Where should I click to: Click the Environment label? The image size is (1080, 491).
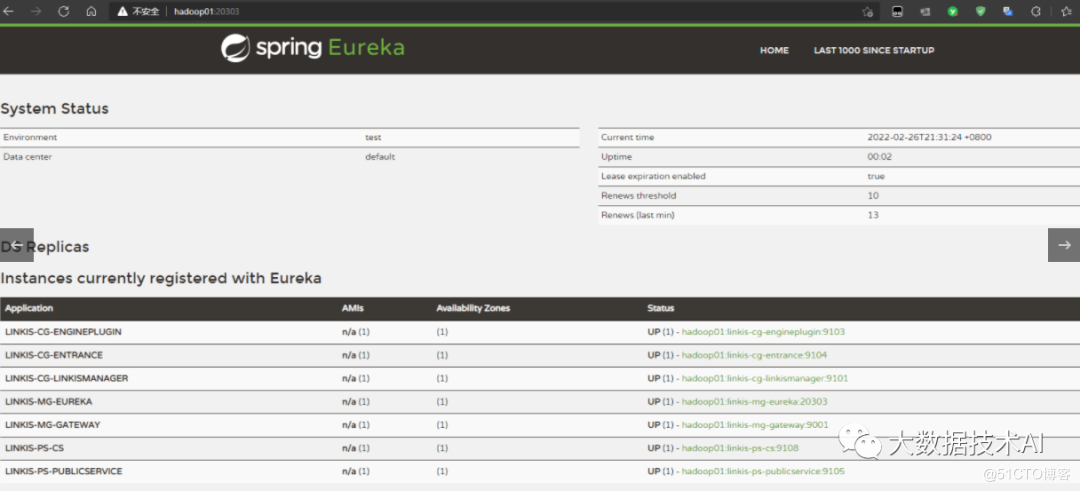(30, 138)
